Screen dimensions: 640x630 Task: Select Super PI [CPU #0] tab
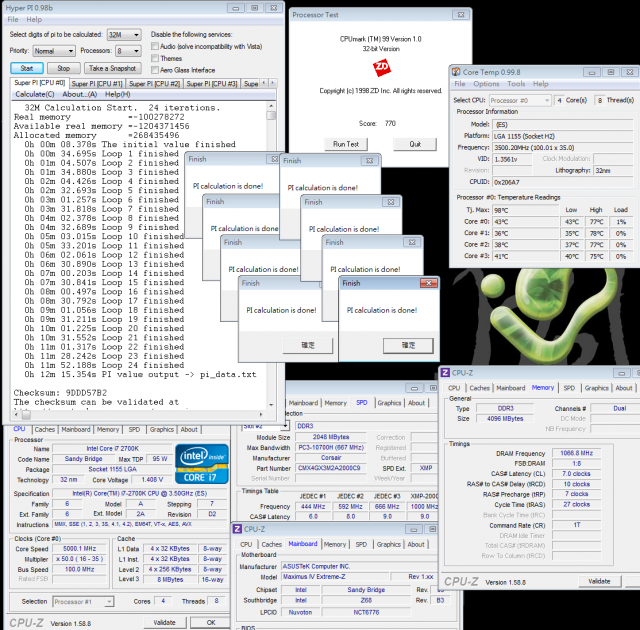click(40, 83)
